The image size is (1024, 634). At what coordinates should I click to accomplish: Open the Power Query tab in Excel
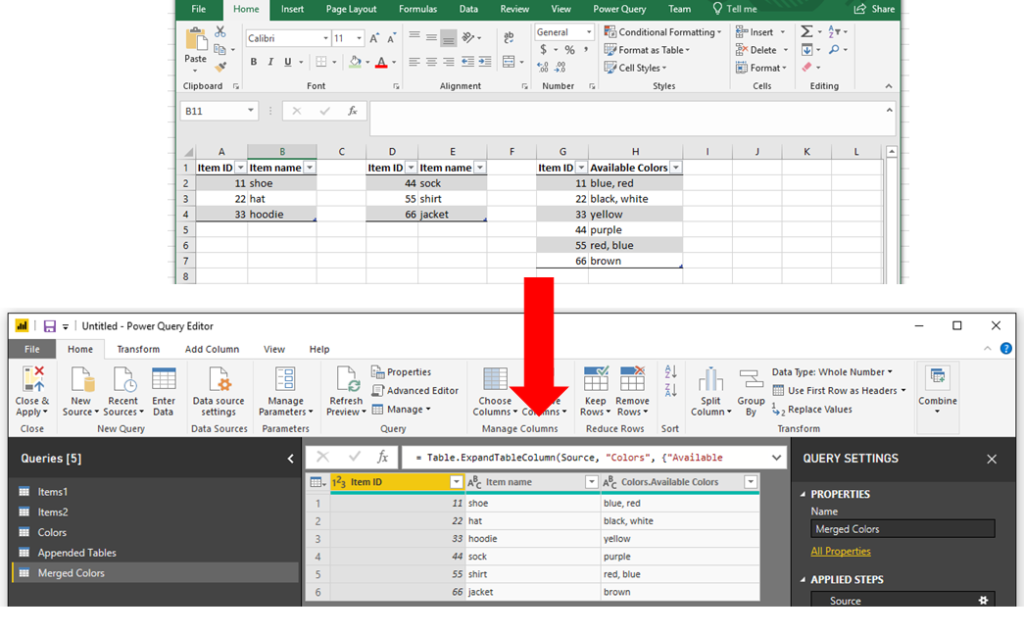[x=619, y=9]
